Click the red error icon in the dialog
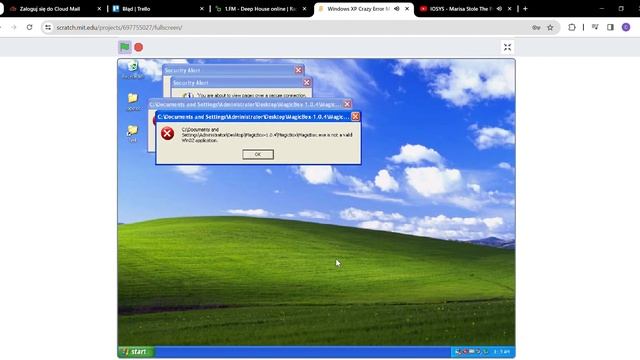Screen dimensions: 640x360 click(167, 133)
